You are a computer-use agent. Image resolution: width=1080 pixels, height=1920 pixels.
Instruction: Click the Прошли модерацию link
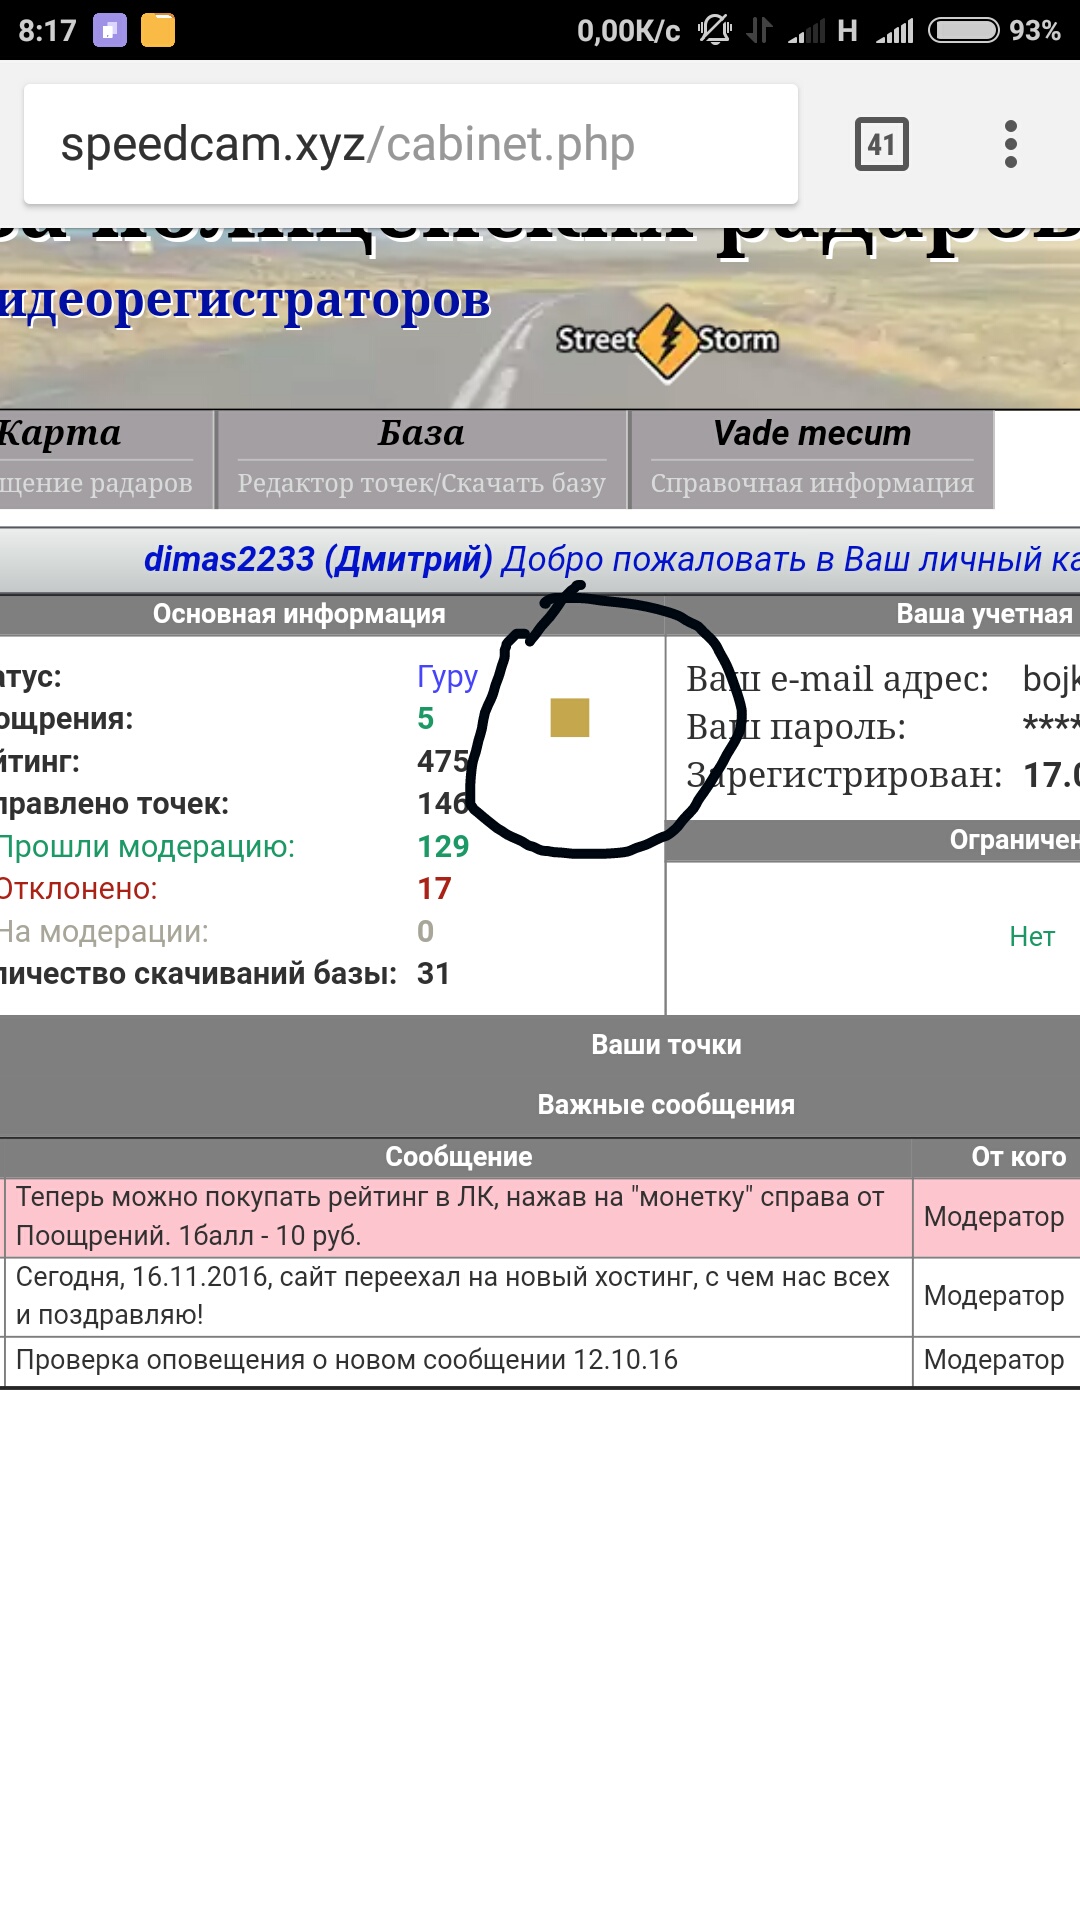[x=148, y=847]
